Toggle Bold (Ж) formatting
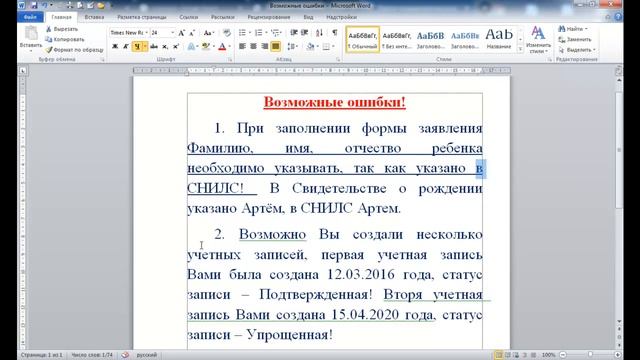This screenshot has height=360, width=640. [x=115, y=47]
